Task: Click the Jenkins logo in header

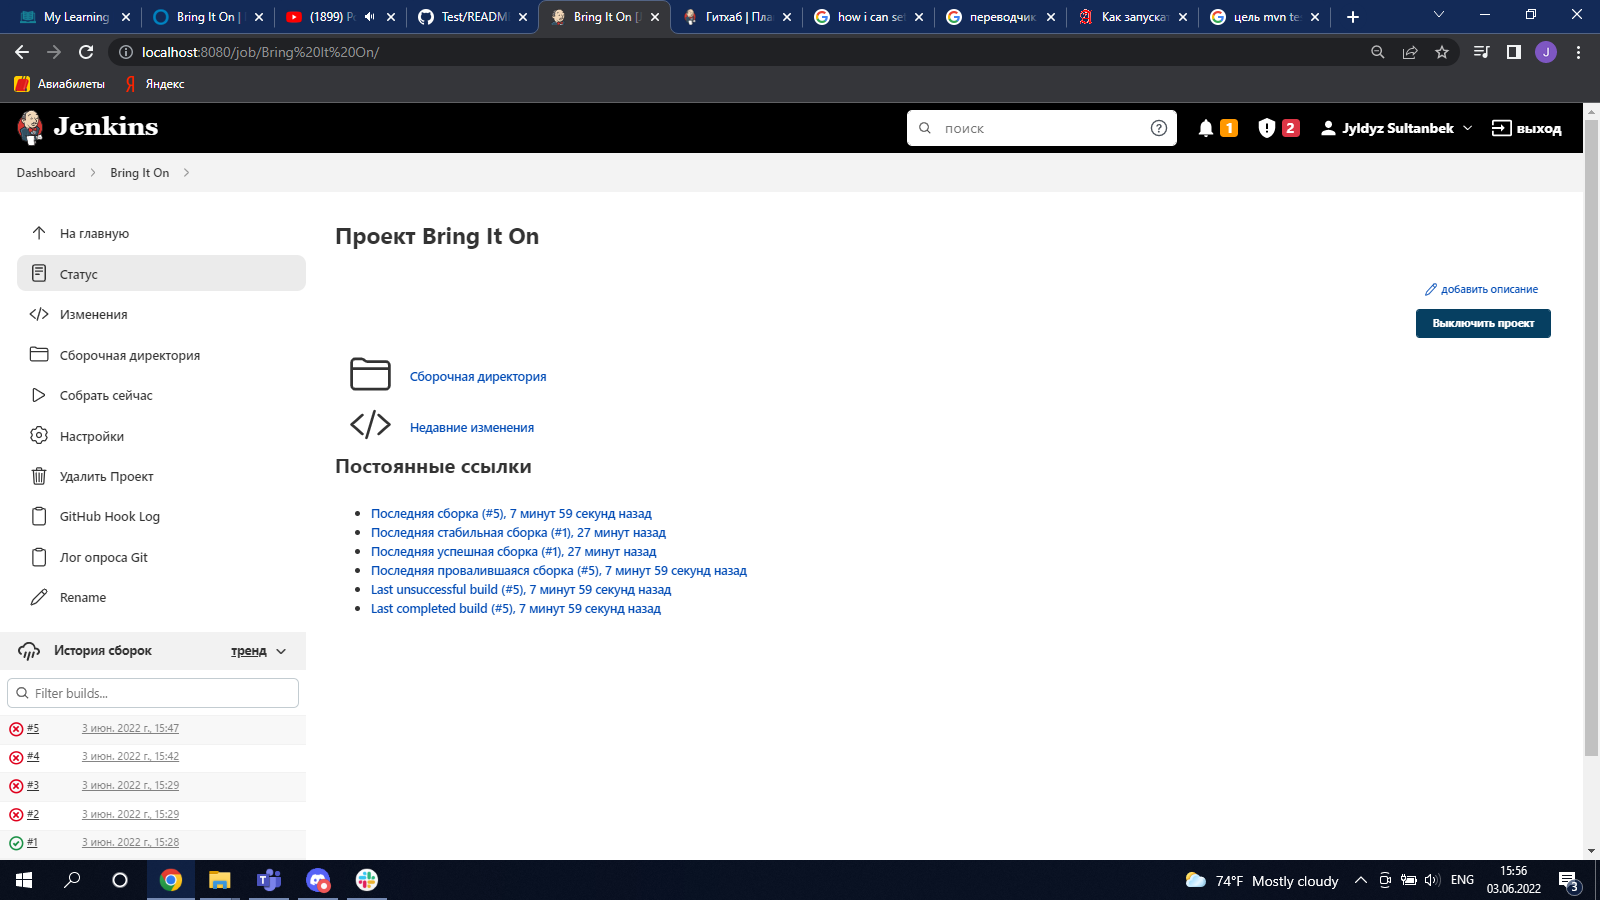Action: (x=88, y=127)
